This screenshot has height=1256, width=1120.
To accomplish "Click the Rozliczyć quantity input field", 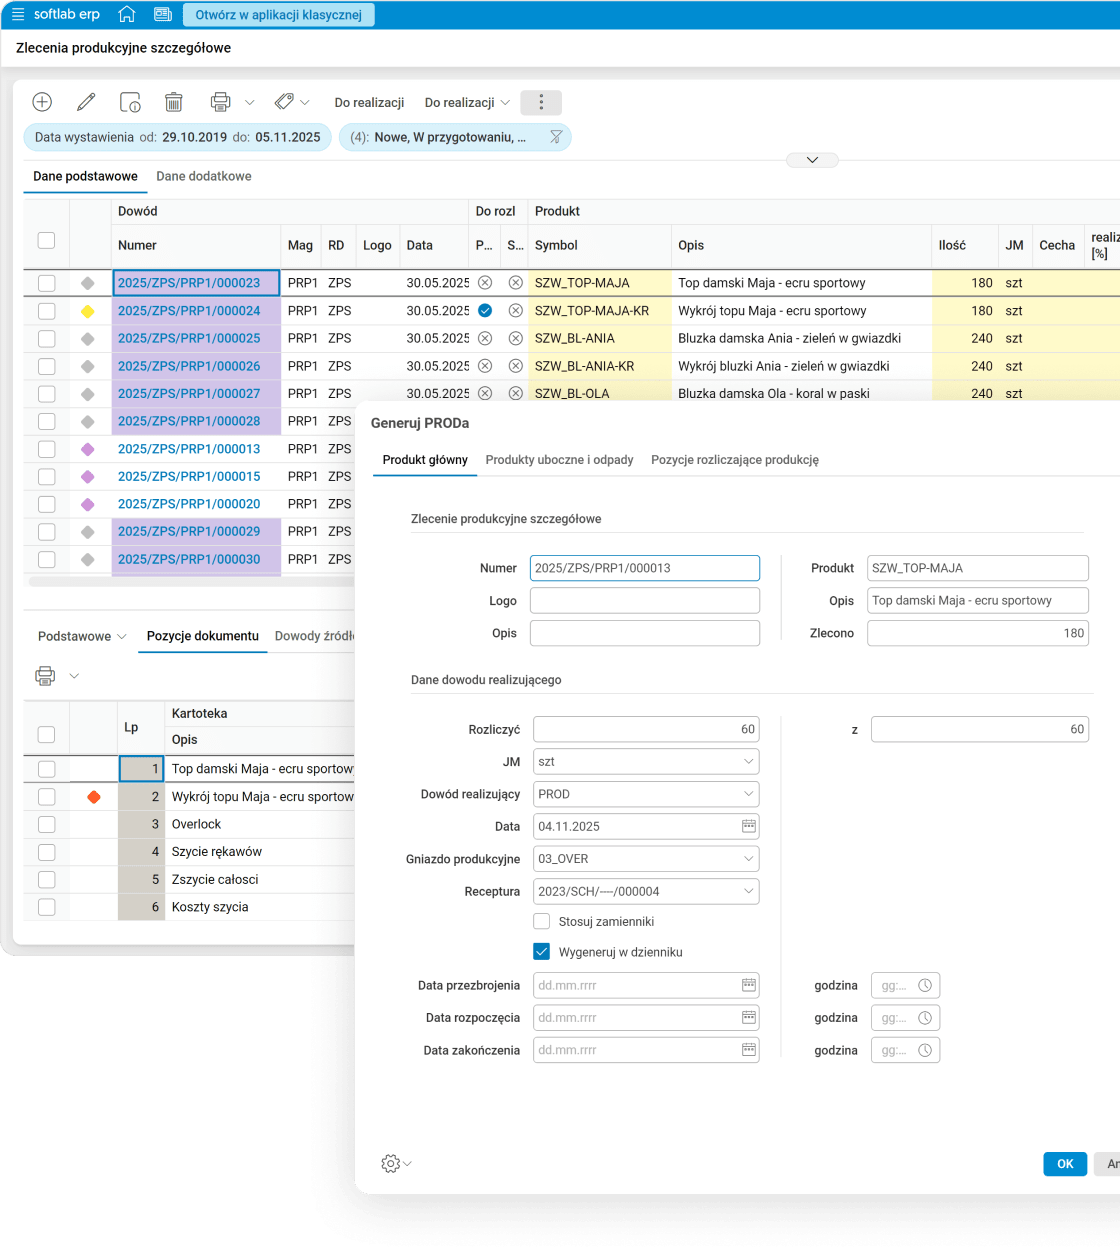I will tap(645, 729).
